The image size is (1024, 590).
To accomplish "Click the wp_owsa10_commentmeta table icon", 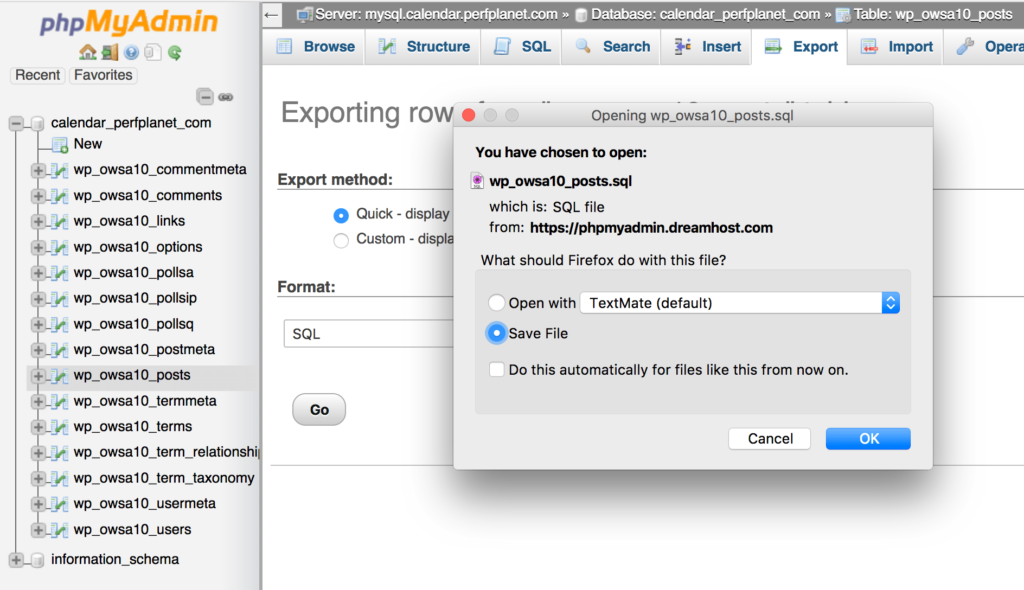I will (59, 170).
